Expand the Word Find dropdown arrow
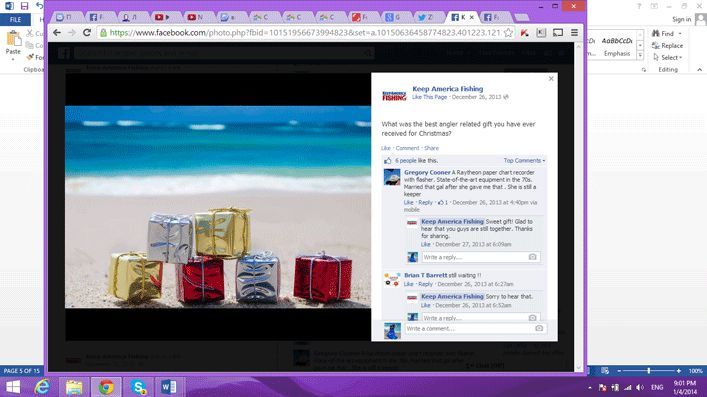Screen dimensions: 707x397 (680, 33)
